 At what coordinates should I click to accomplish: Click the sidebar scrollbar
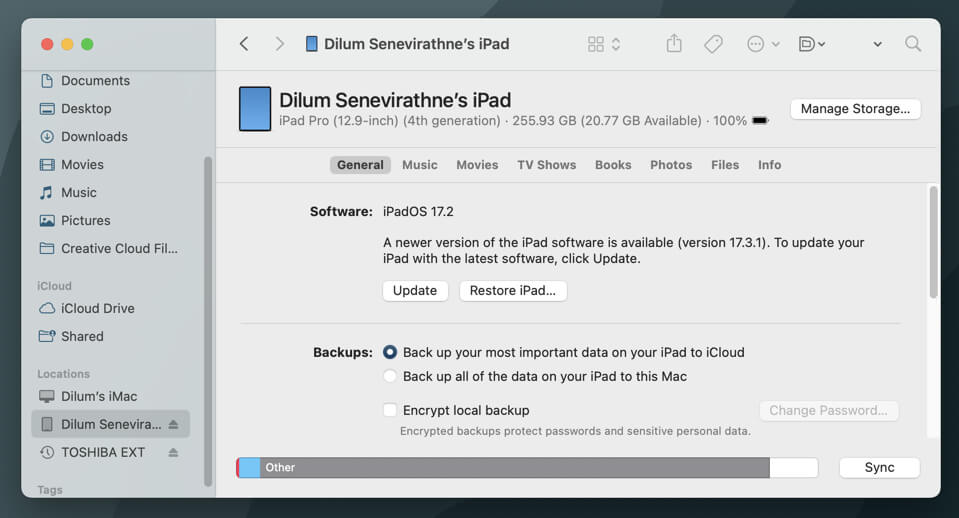pos(208,321)
